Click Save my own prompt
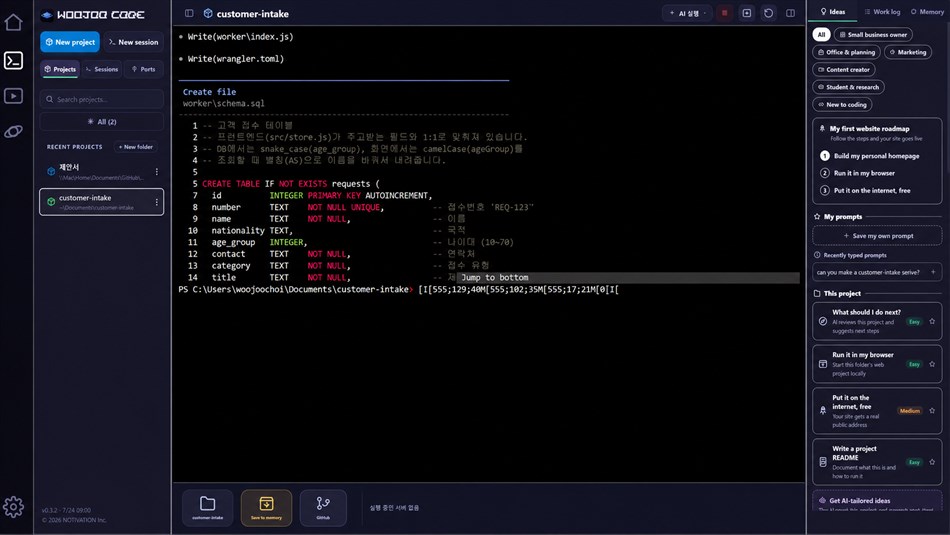The image size is (950, 535). tap(877, 236)
